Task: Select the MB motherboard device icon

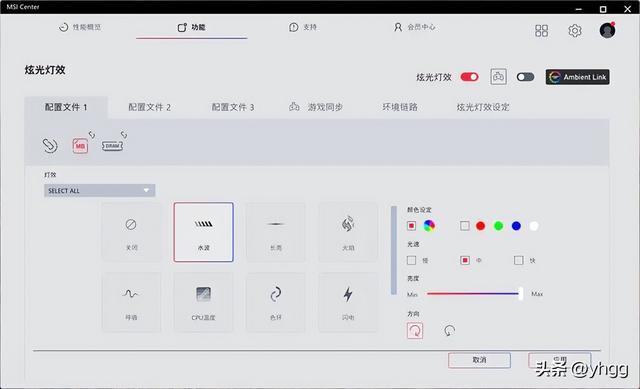Action: click(80, 146)
